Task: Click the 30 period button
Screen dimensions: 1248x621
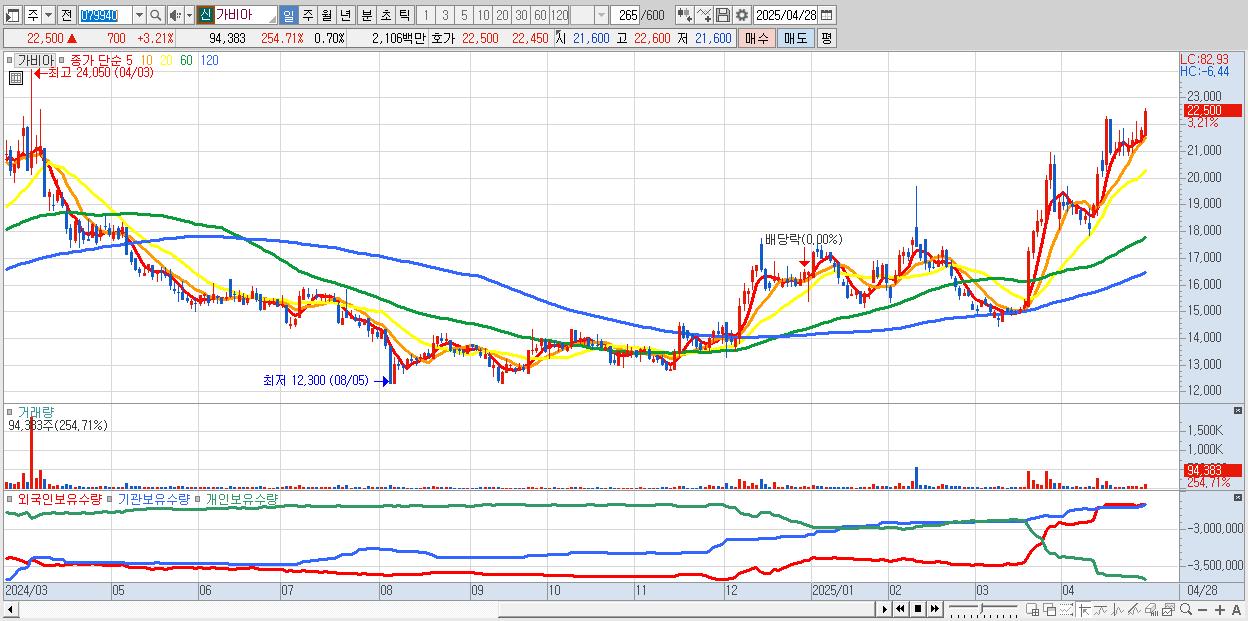Action: [x=521, y=15]
